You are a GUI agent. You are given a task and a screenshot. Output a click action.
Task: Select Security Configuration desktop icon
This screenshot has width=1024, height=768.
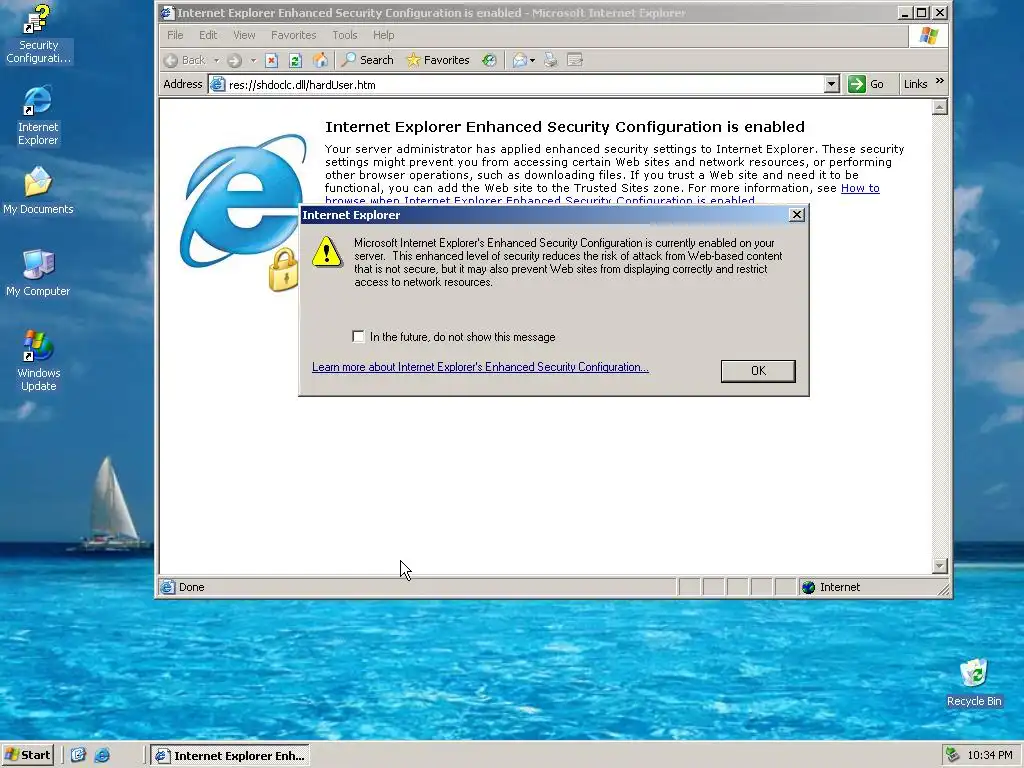[x=38, y=35]
